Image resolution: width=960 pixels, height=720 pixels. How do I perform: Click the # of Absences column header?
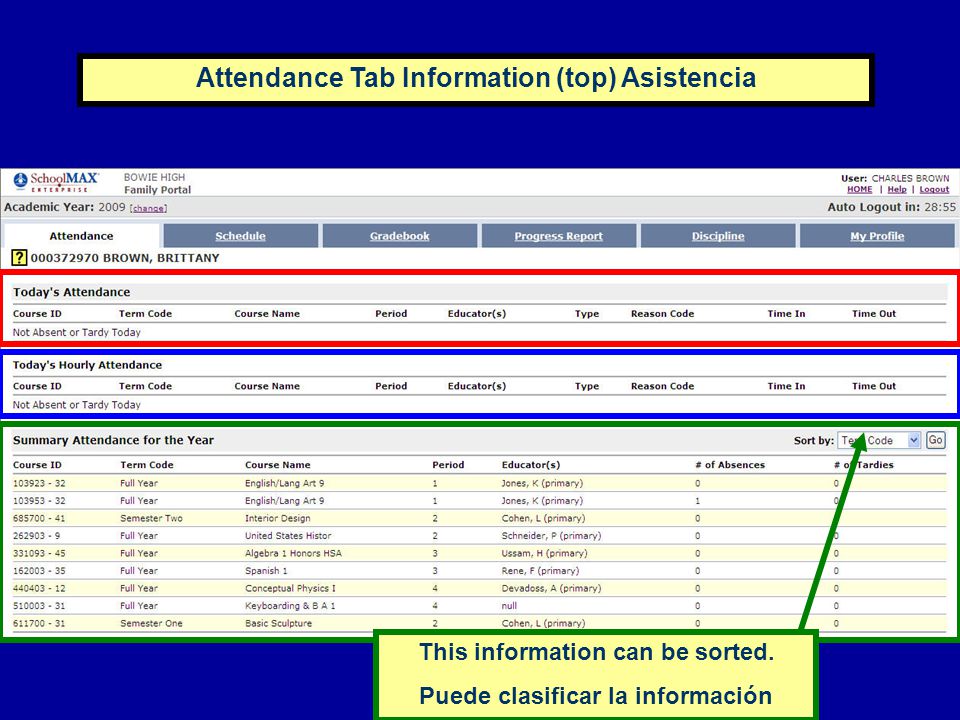pyautogui.click(x=730, y=465)
